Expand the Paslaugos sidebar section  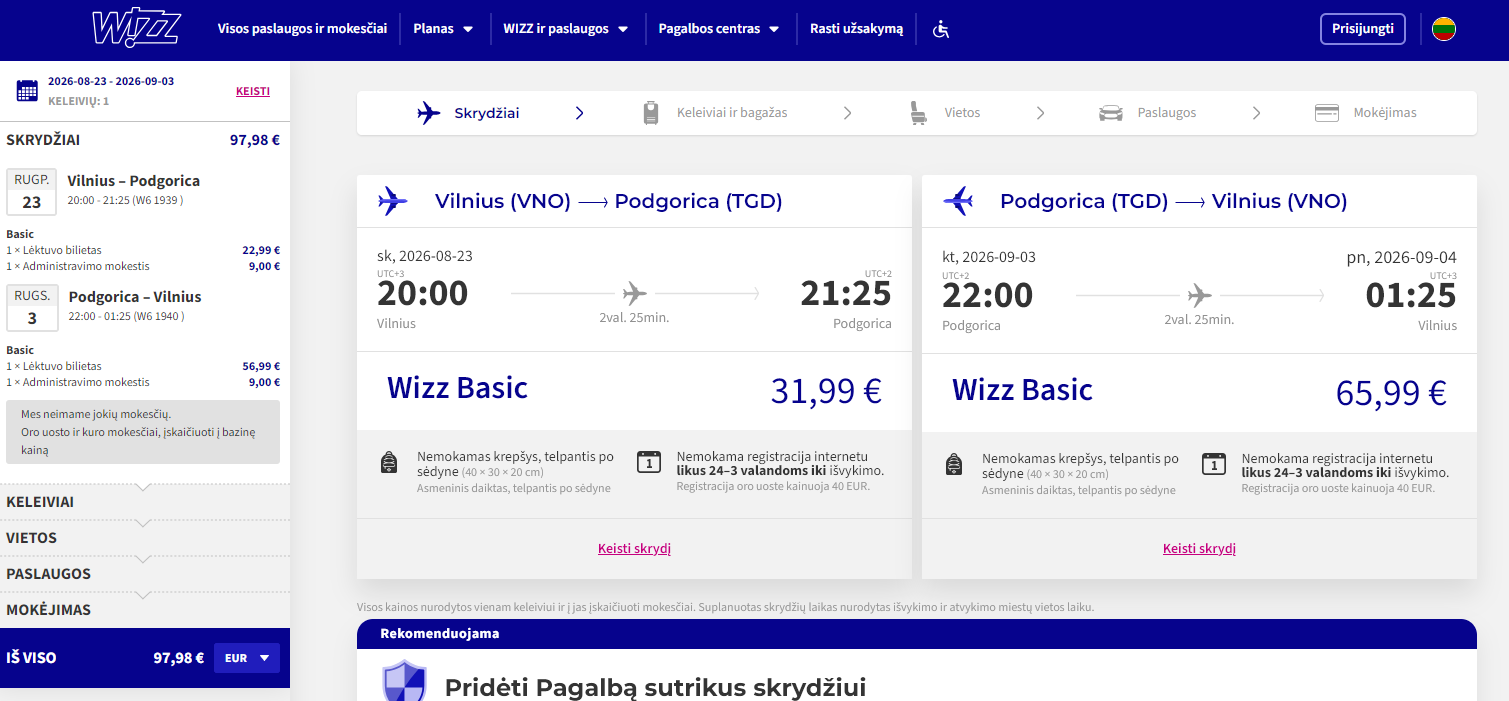pos(145,574)
